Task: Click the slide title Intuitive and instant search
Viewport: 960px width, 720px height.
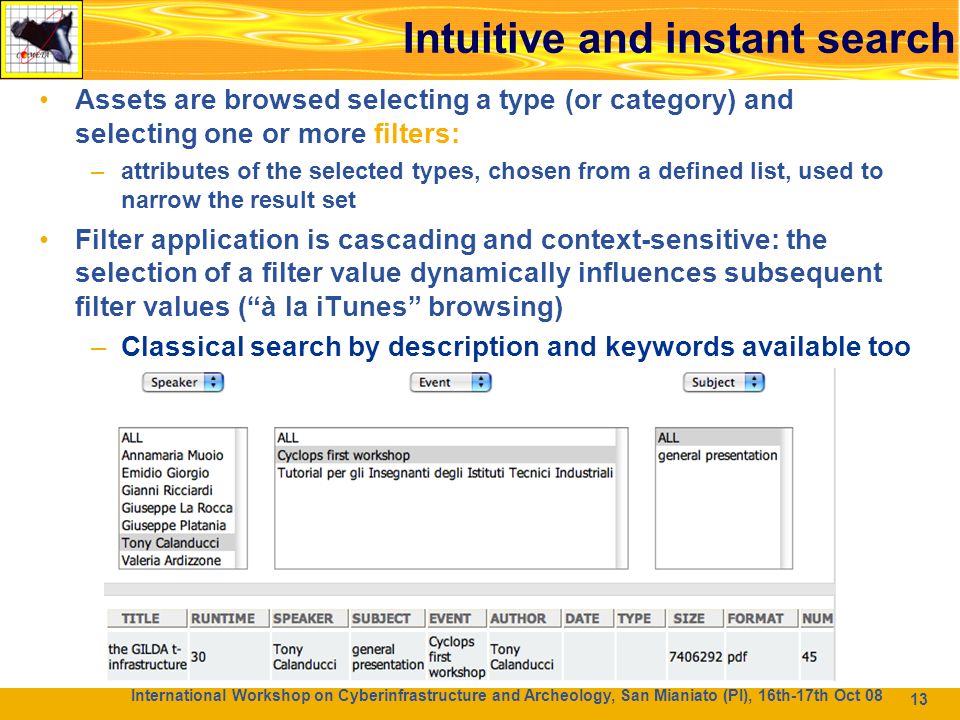Action: click(x=678, y=38)
